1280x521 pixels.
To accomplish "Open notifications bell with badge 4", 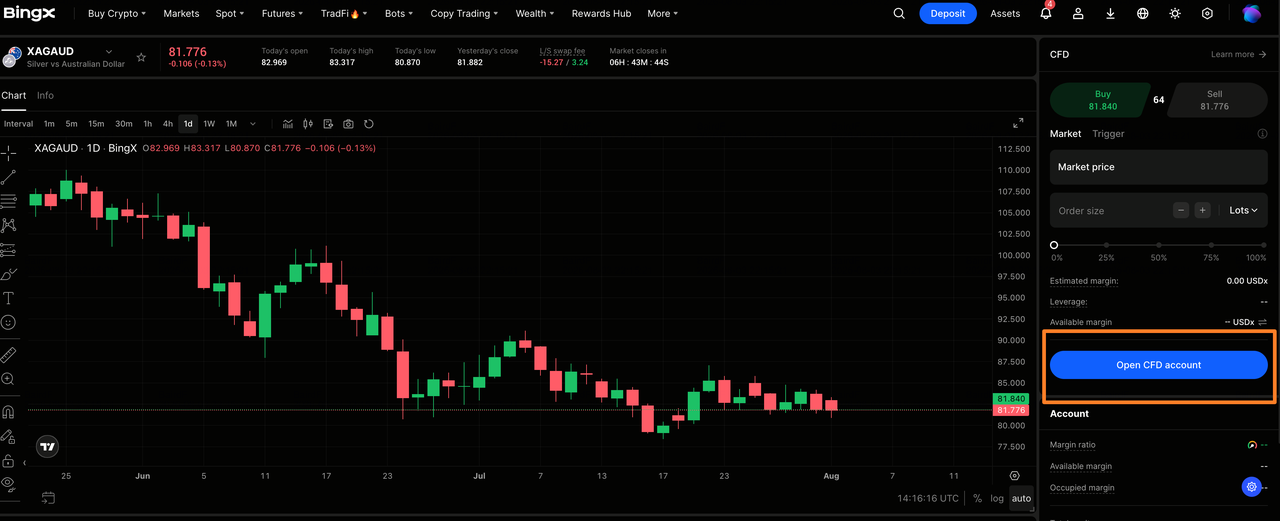I will (1046, 13).
